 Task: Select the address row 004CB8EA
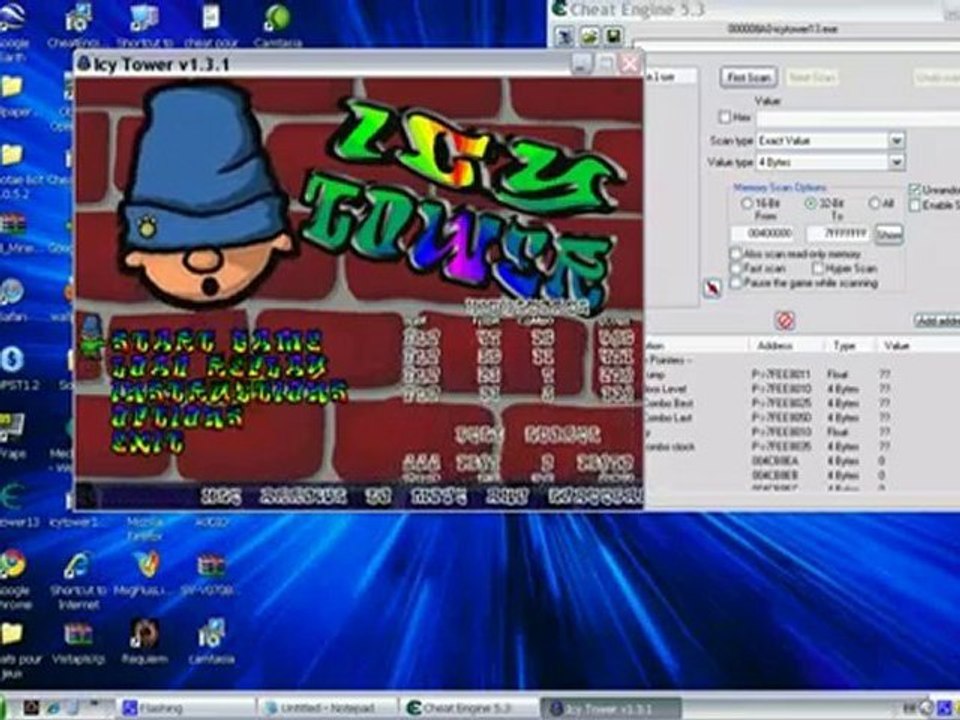tap(802, 461)
